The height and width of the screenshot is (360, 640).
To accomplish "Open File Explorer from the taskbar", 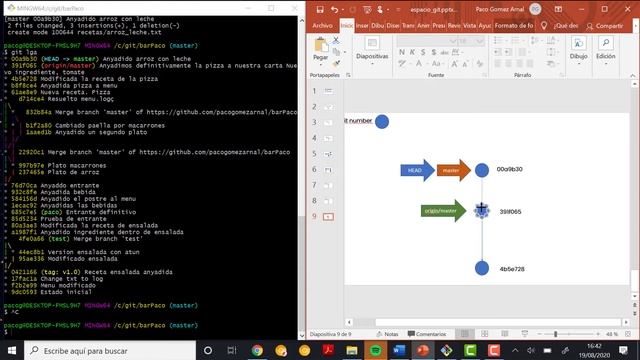I will [x=352, y=350].
